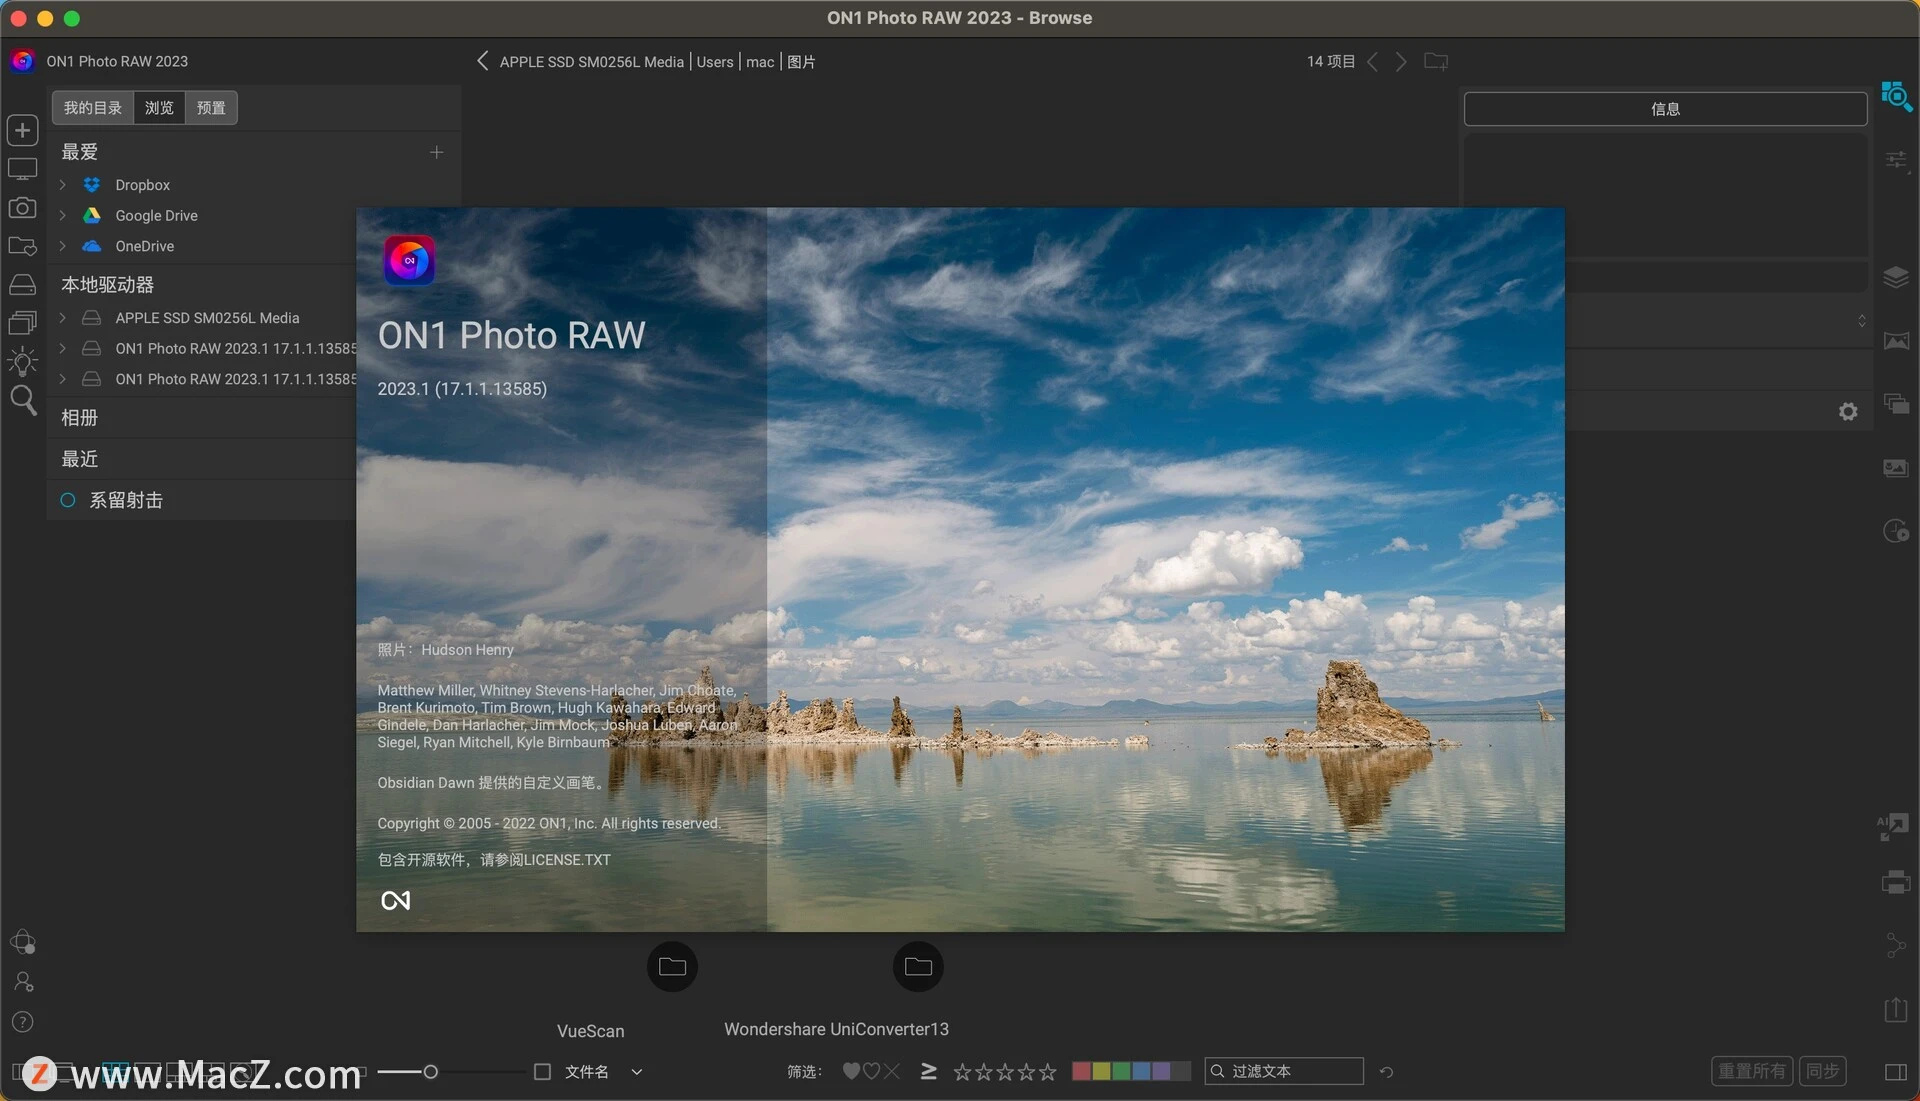Expand the OneDrive tree item

click(62, 246)
